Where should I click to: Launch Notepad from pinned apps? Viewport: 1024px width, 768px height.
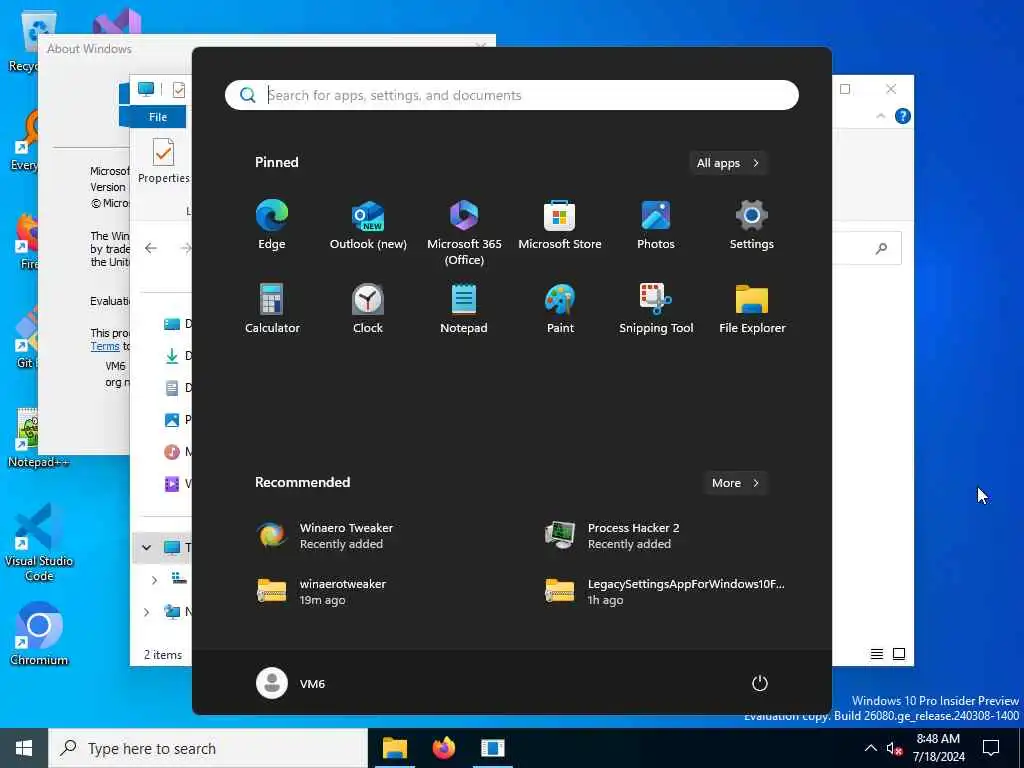pyautogui.click(x=464, y=309)
